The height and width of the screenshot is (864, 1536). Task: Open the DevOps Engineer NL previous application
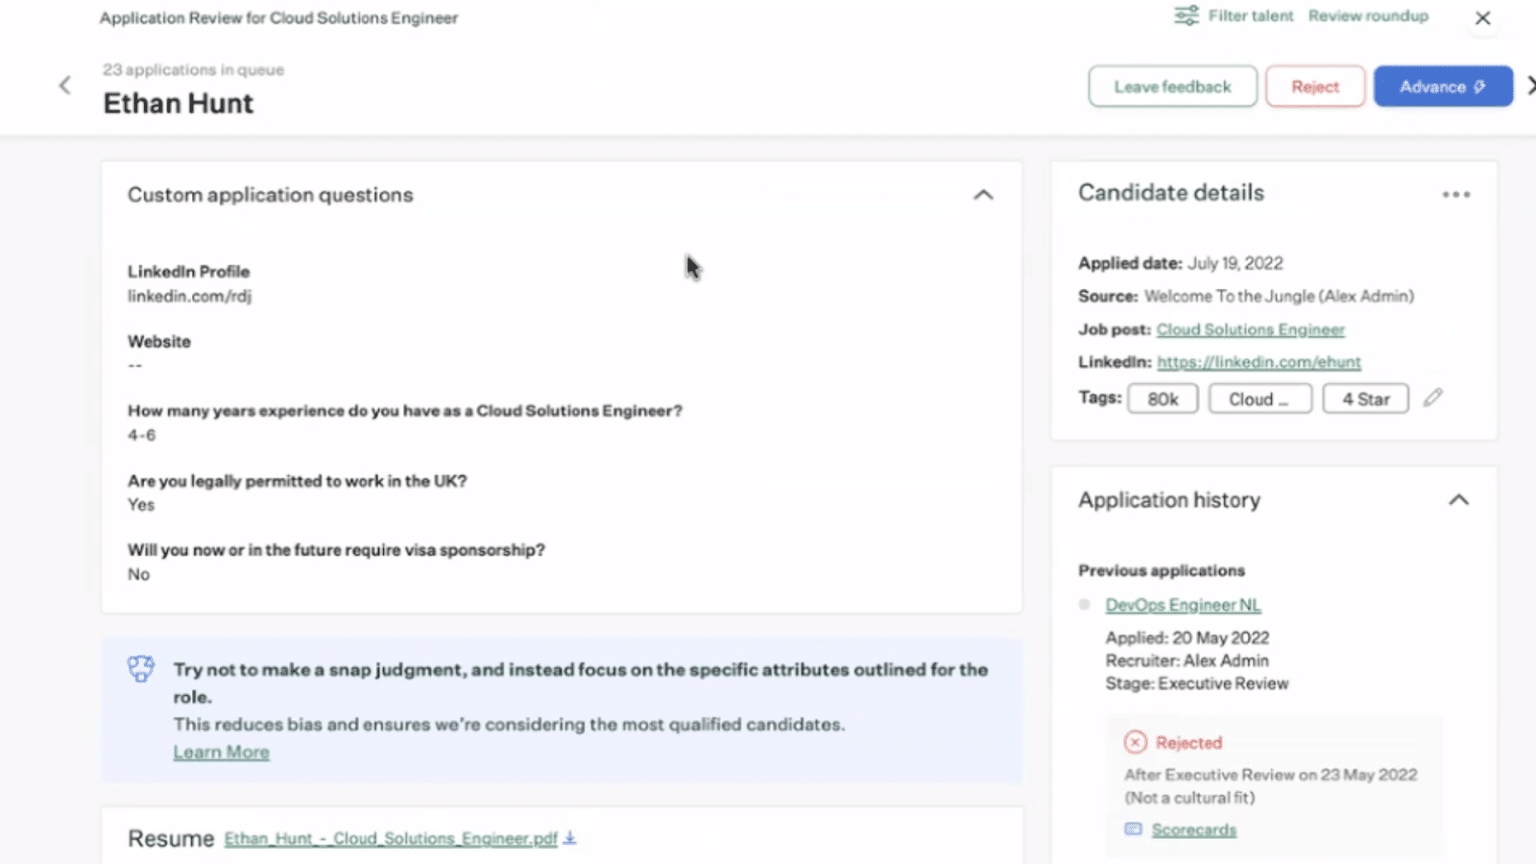pos(1182,604)
